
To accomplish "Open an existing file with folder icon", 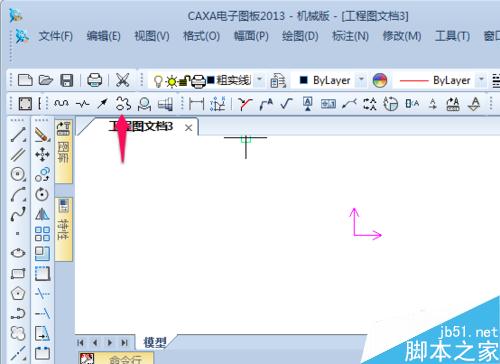I will pyautogui.click(x=46, y=80).
